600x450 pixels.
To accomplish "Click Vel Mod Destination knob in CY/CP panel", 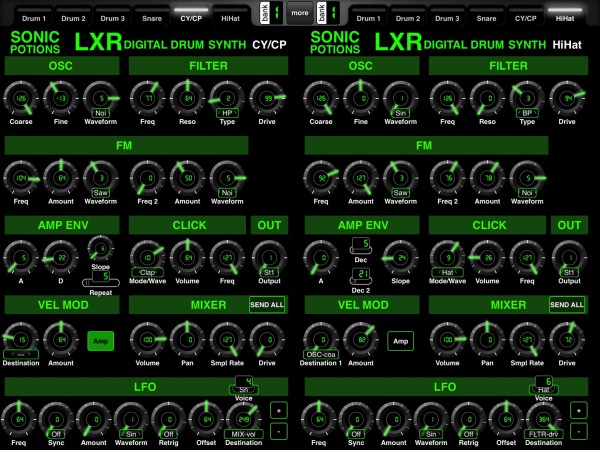I will [21, 340].
